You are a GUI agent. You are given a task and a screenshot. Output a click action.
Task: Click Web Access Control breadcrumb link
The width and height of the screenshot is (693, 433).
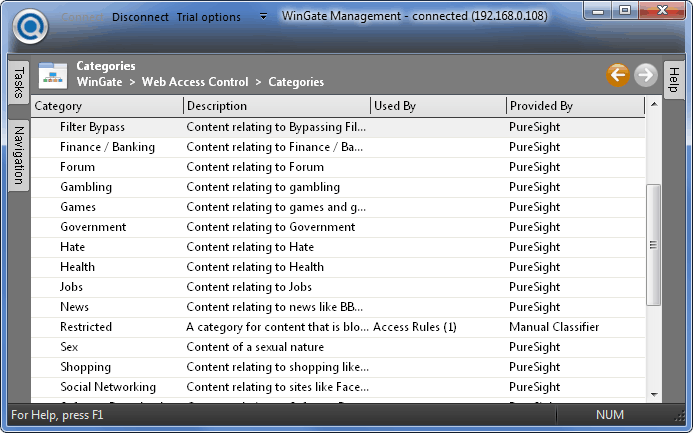tap(195, 82)
